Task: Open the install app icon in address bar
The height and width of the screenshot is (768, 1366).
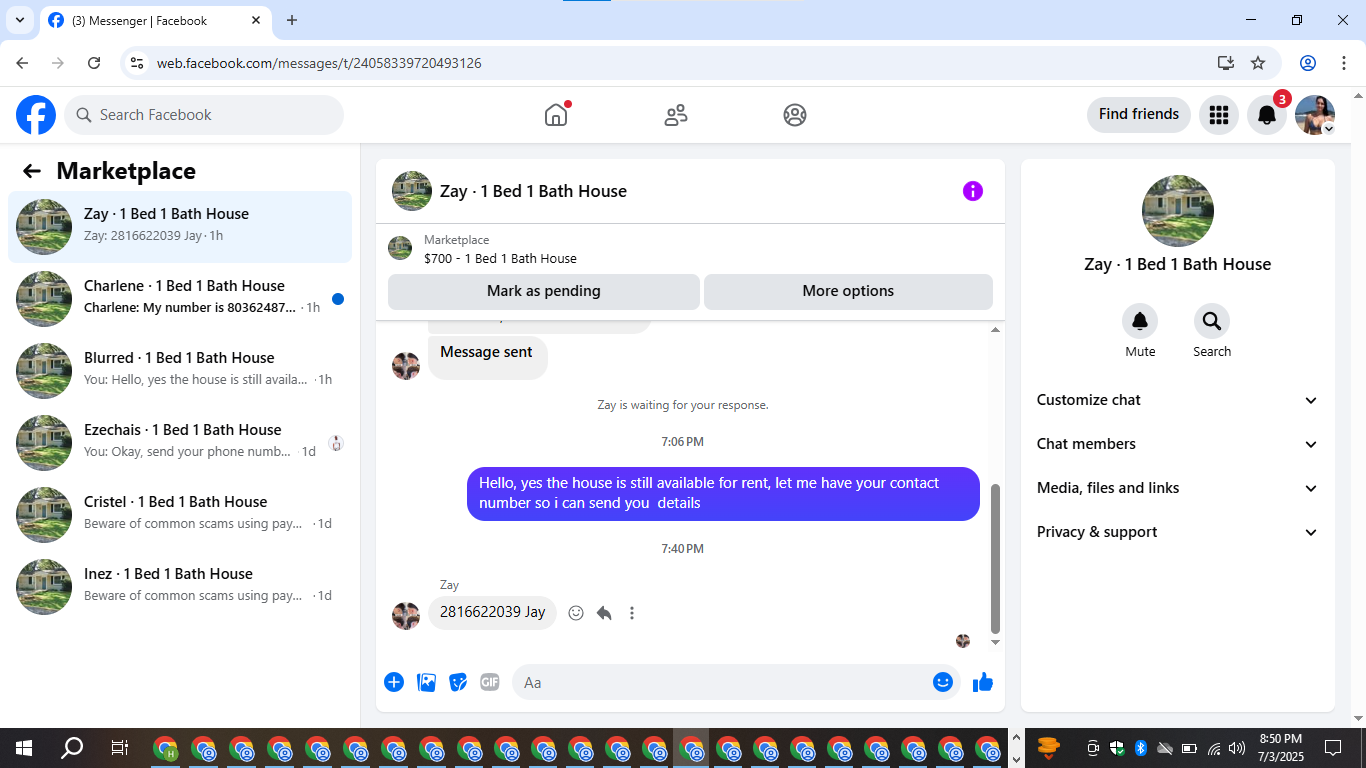Action: tap(1226, 63)
